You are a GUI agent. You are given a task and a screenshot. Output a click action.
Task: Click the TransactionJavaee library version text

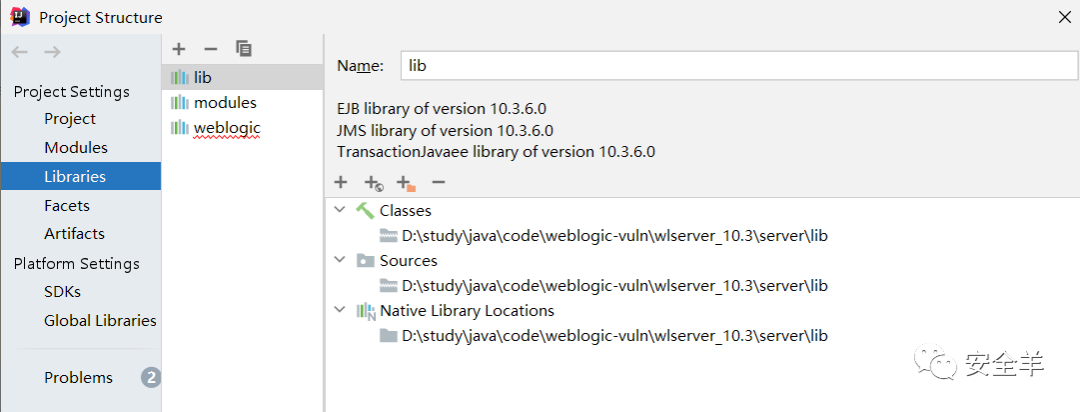pyautogui.click(x=496, y=152)
